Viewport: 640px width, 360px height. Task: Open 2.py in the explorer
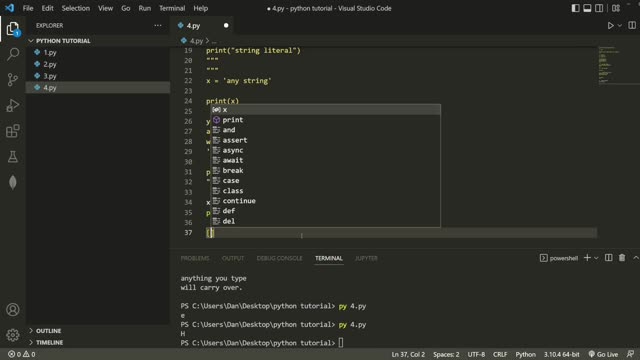(x=98, y=64)
